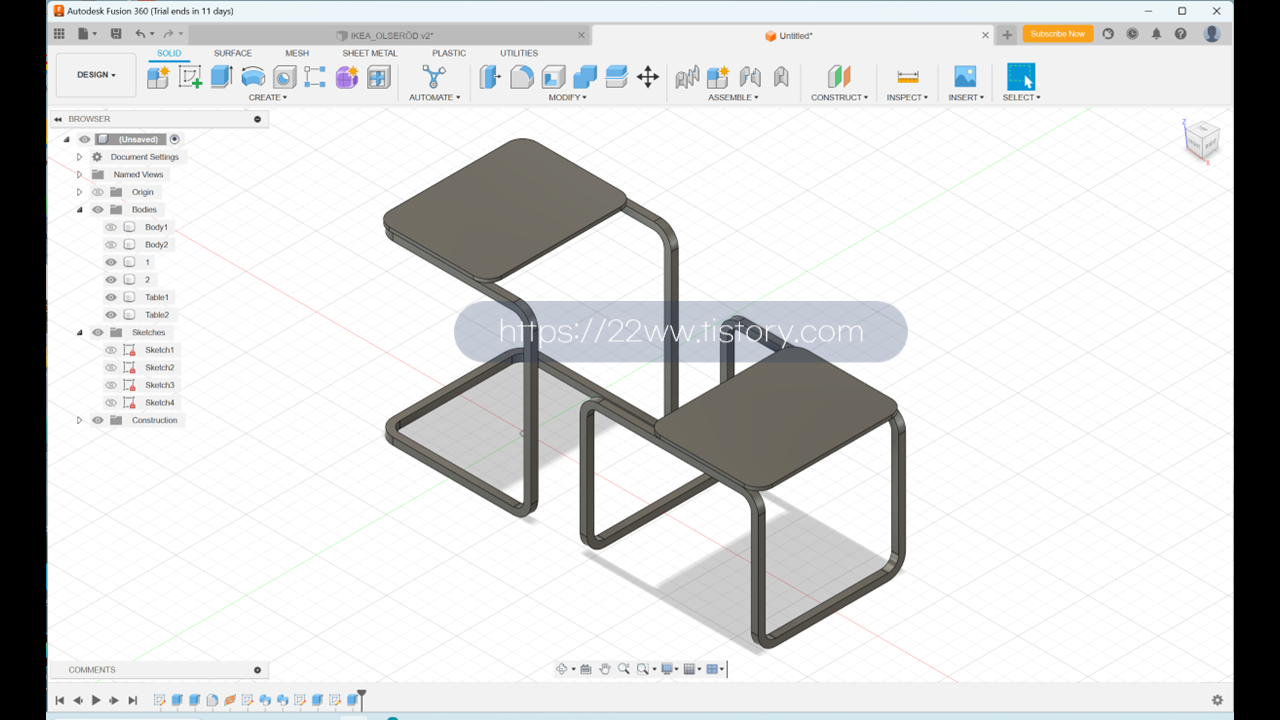Select the Combine tool in Modify
Viewport: 1280px width, 720px height.
coord(585,77)
